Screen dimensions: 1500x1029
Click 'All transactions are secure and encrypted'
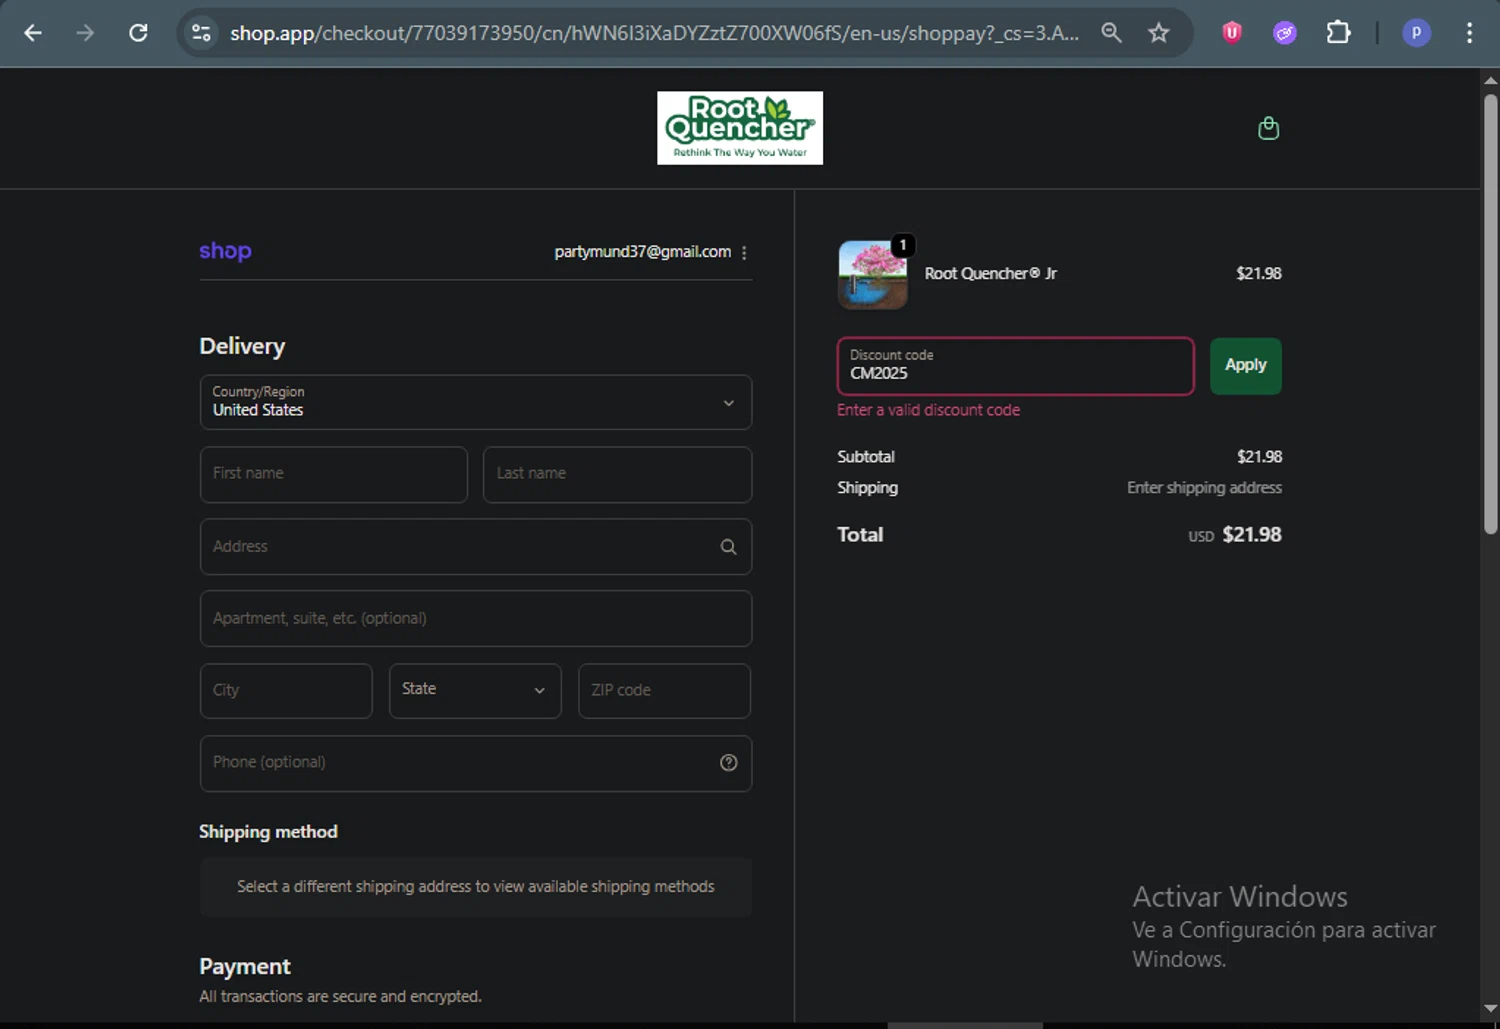click(340, 997)
